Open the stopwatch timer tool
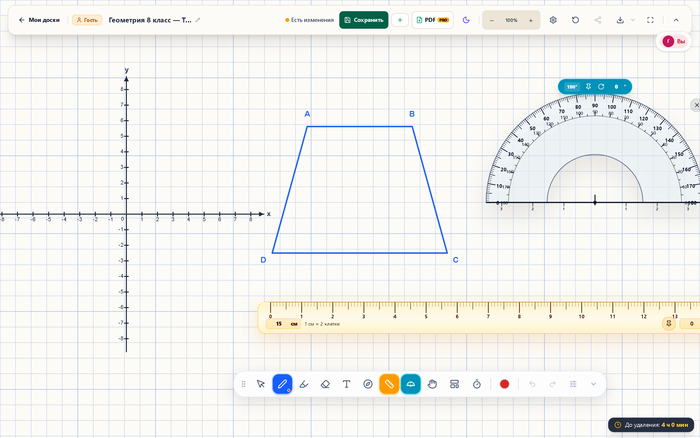 pyautogui.click(x=477, y=384)
